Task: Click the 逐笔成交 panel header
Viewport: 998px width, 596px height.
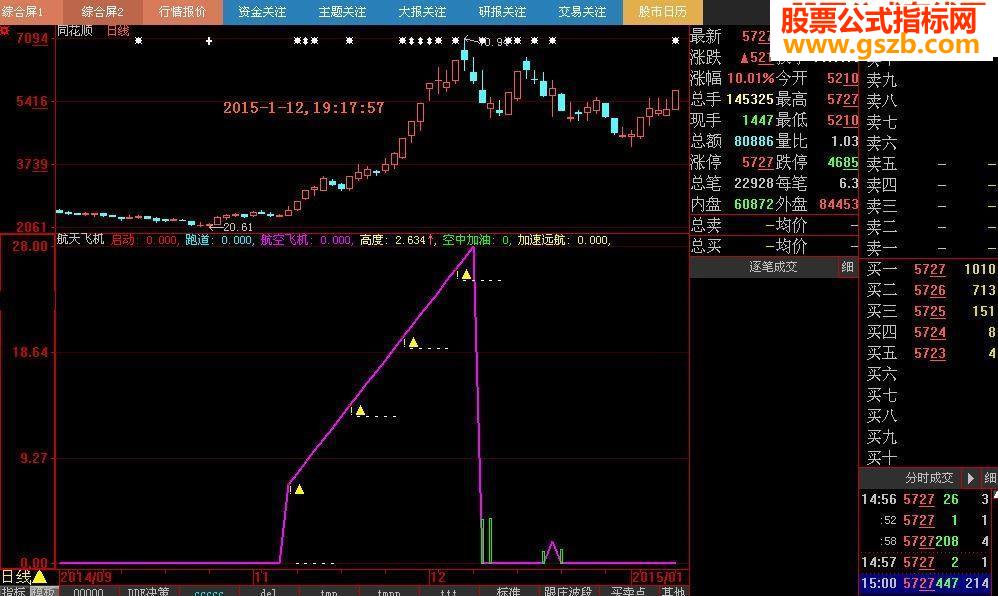Action: 773,267
